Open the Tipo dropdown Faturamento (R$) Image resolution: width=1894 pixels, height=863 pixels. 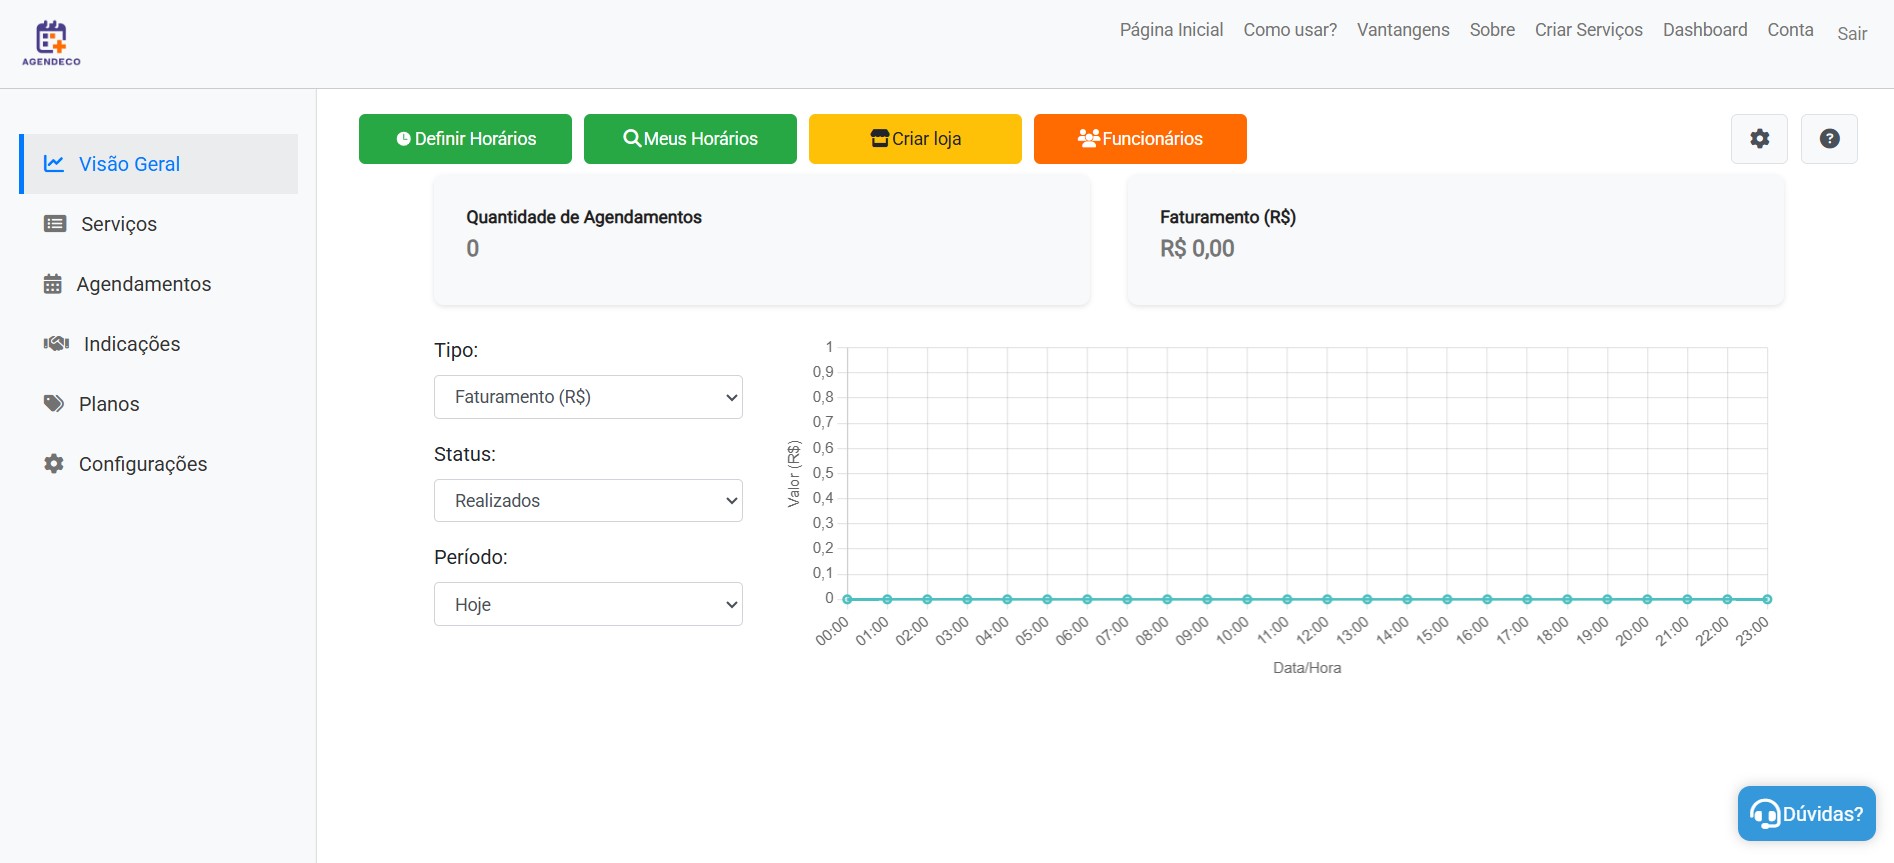tap(588, 397)
